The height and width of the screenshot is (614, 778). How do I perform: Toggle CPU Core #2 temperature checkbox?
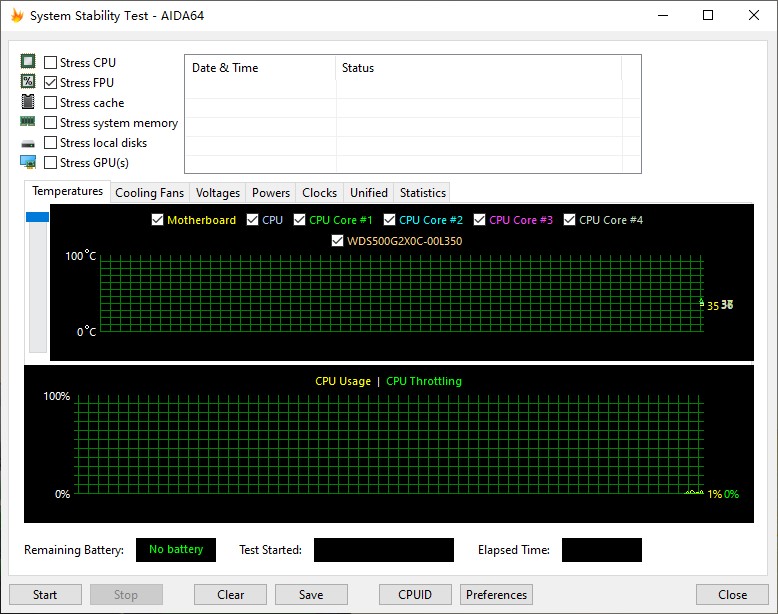tap(389, 219)
